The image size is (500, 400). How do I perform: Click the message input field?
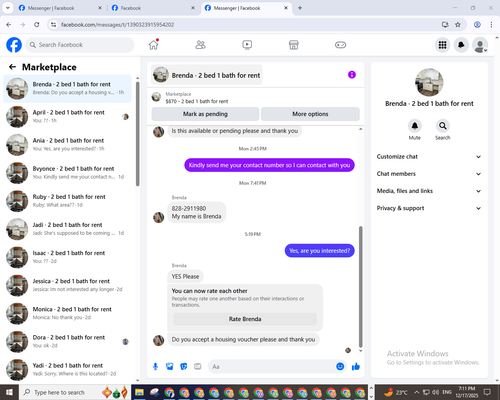(x=272, y=367)
